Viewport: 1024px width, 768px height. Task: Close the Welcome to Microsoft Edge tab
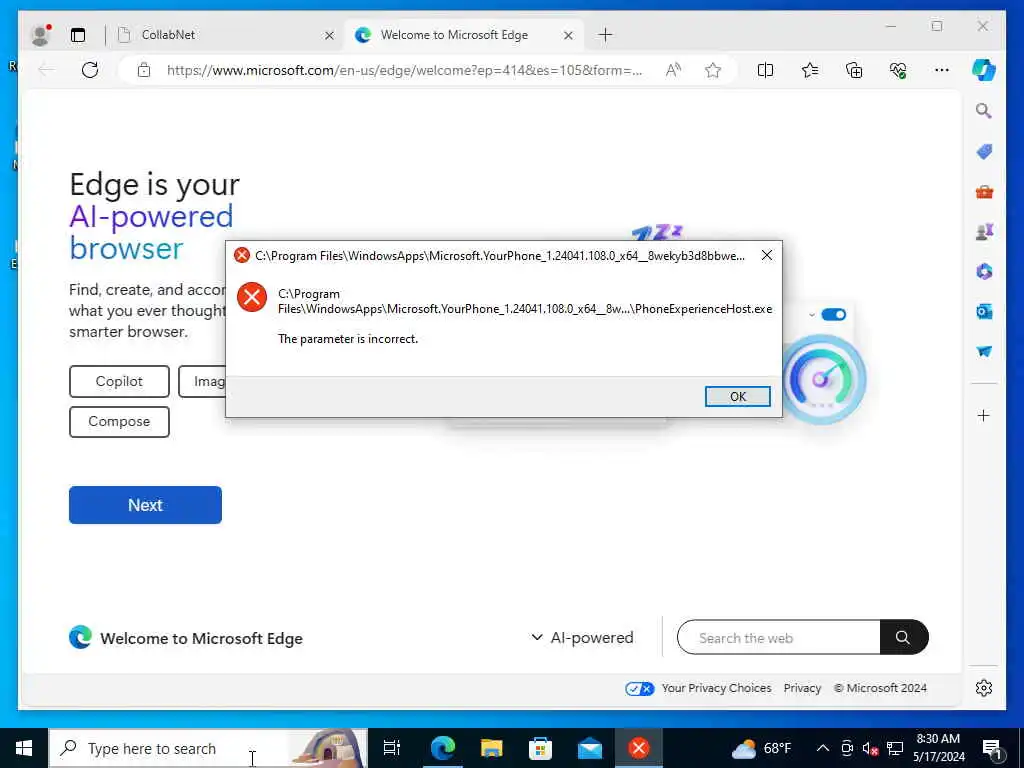568,35
